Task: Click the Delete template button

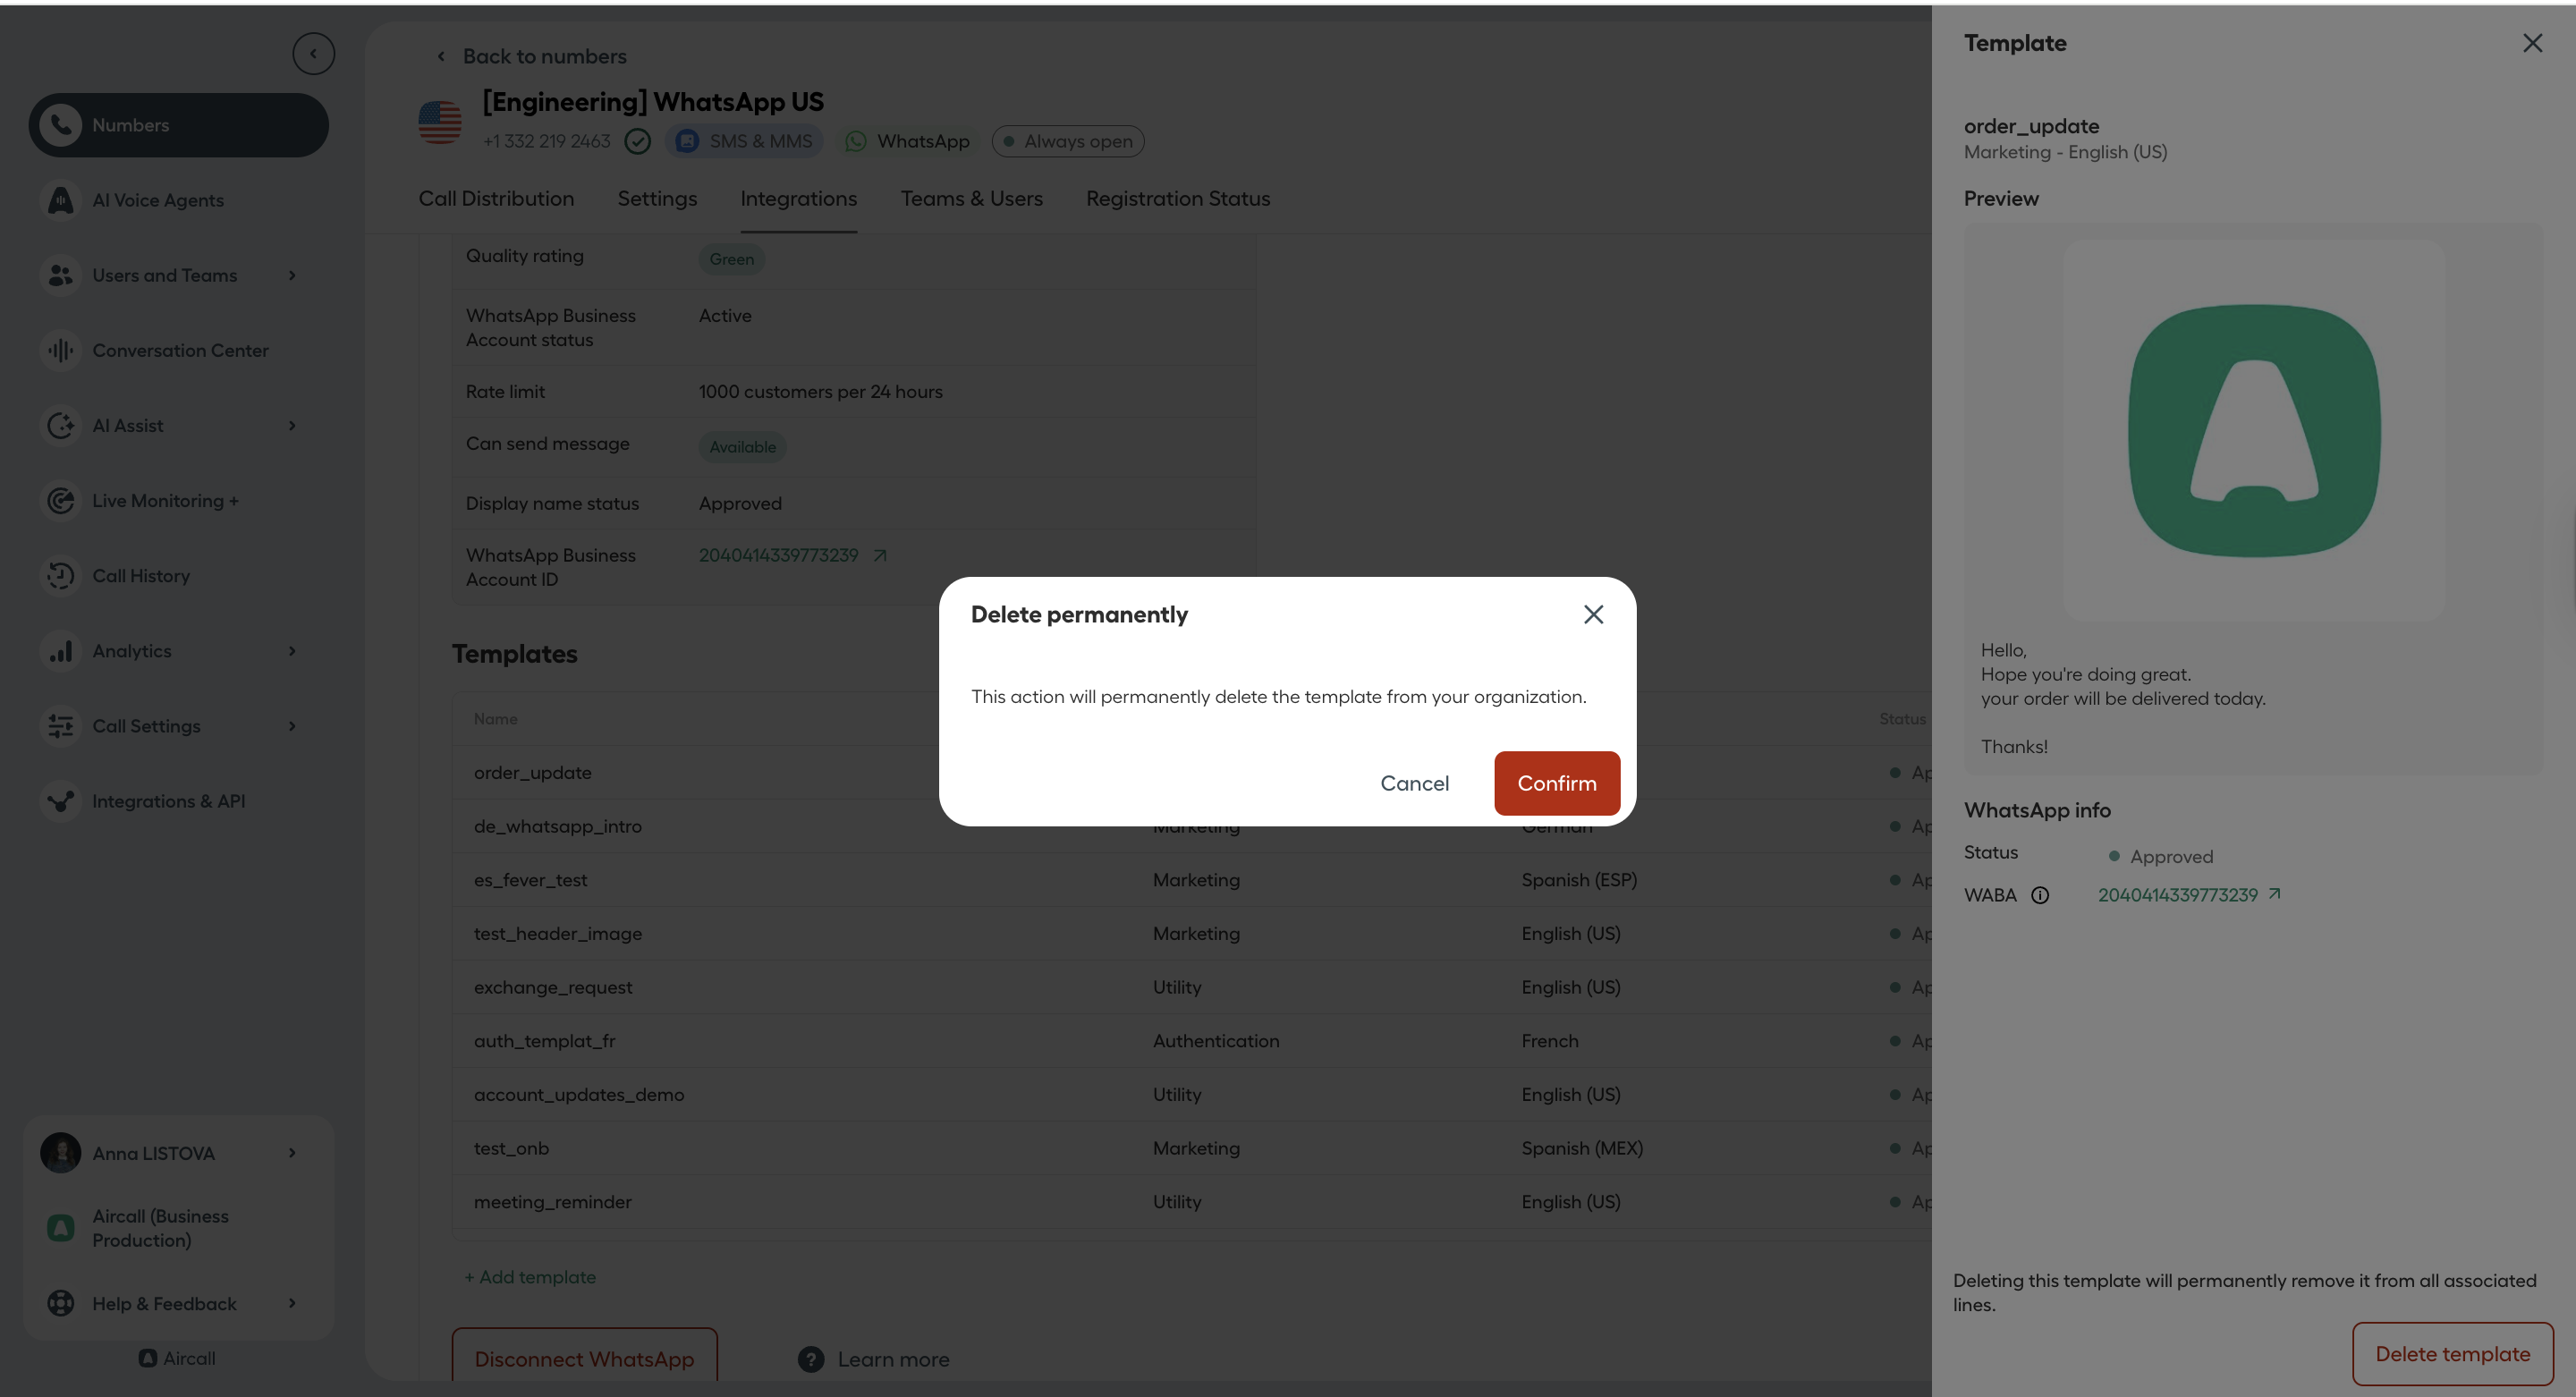Action: tap(2452, 1353)
